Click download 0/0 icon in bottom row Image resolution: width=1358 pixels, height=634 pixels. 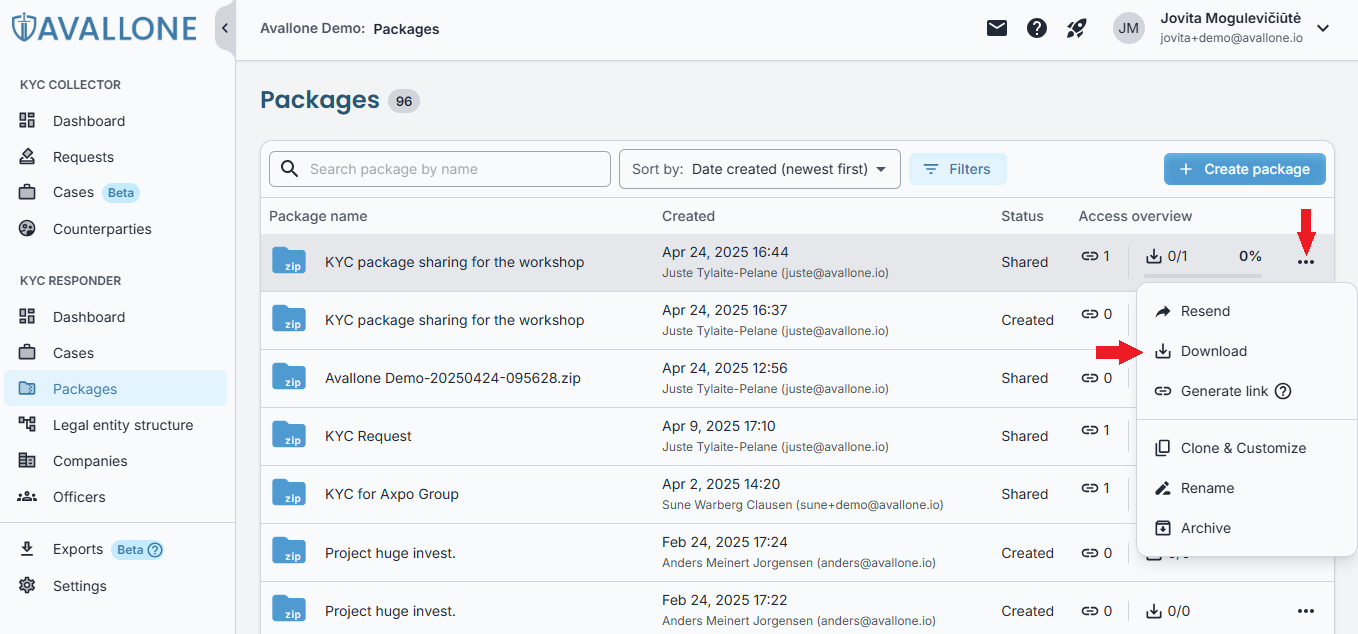coord(1153,611)
